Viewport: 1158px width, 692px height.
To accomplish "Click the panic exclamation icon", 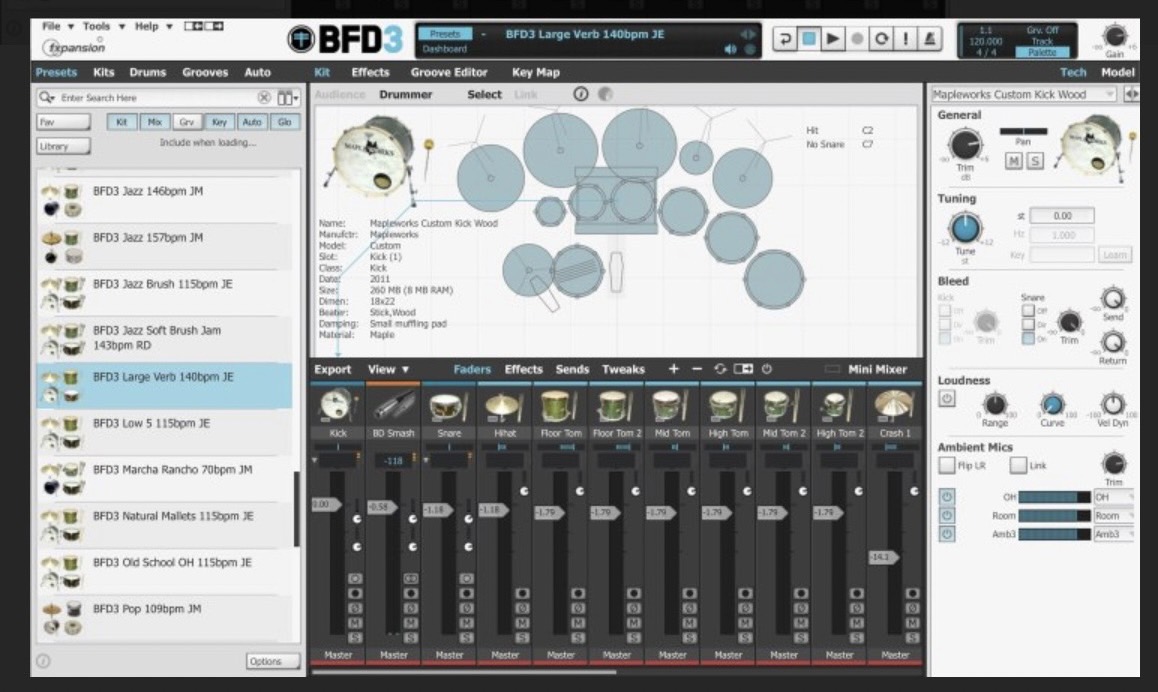I will coord(905,38).
